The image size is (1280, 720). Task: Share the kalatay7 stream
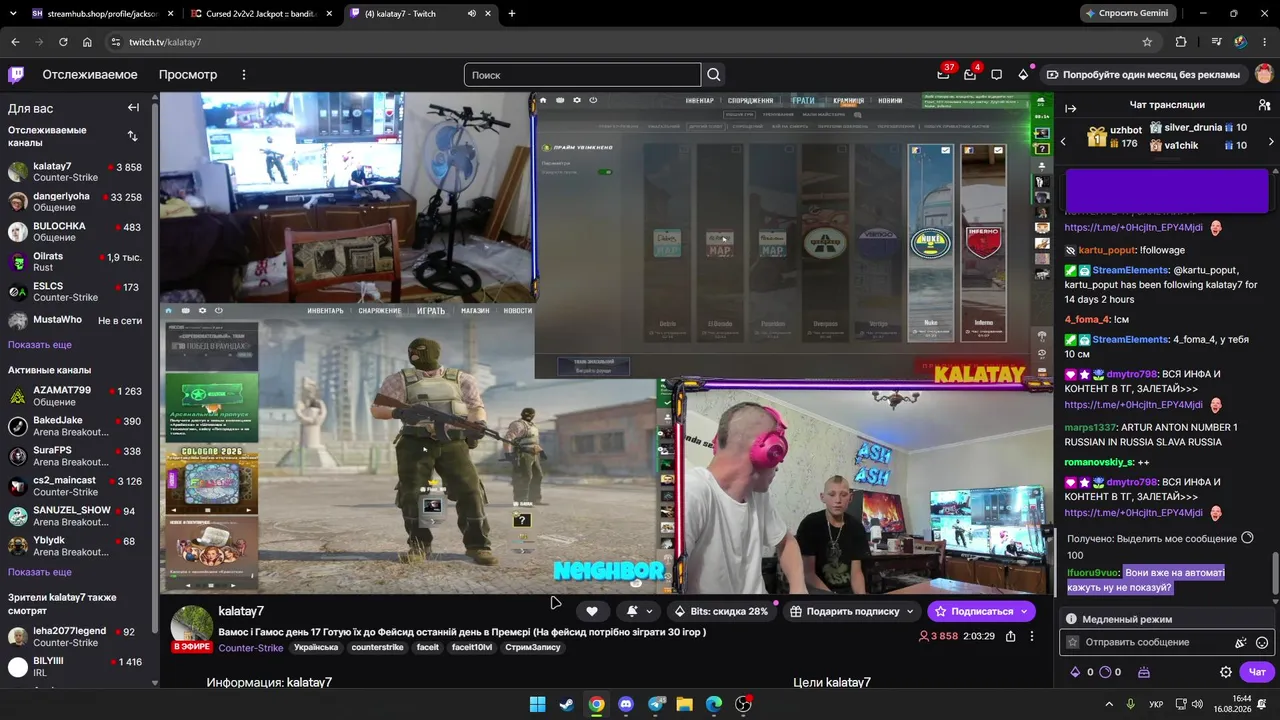[x=1010, y=636]
